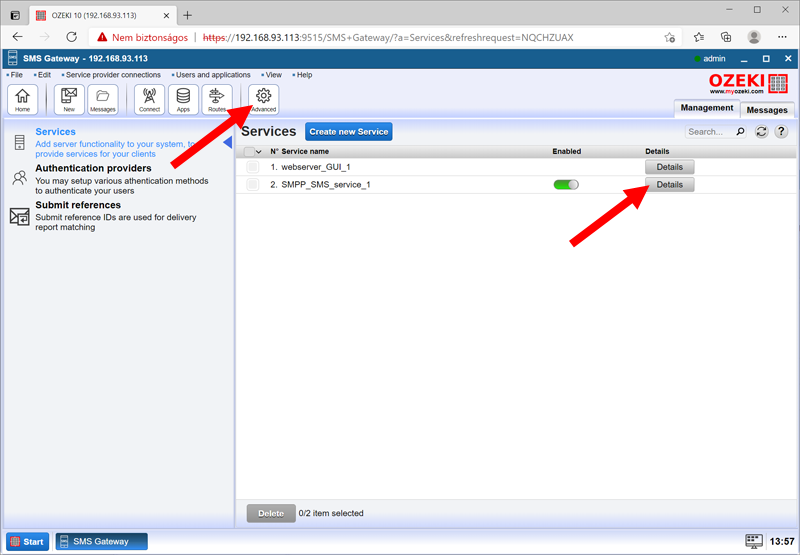Open the Service provider connections menu
The width and height of the screenshot is (800, 555).
(x=111, y=74)
